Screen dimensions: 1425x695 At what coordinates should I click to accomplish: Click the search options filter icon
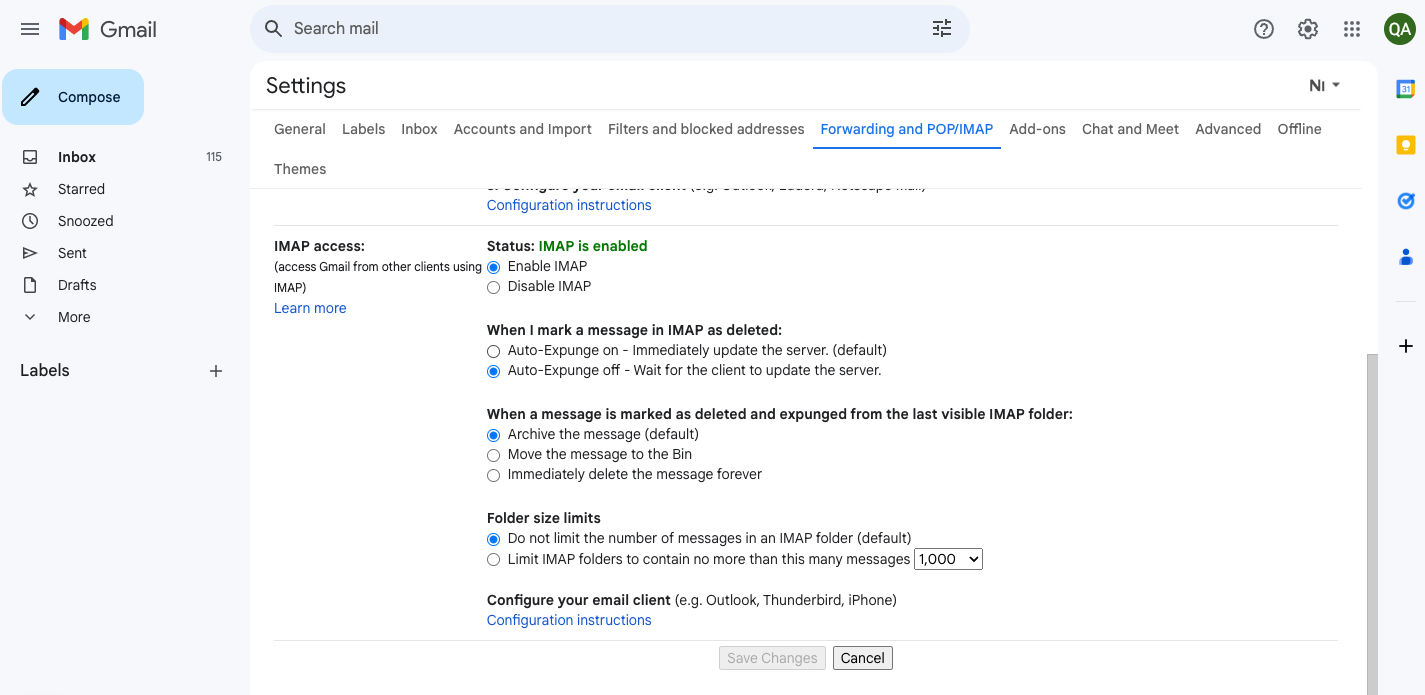point(941,29)
